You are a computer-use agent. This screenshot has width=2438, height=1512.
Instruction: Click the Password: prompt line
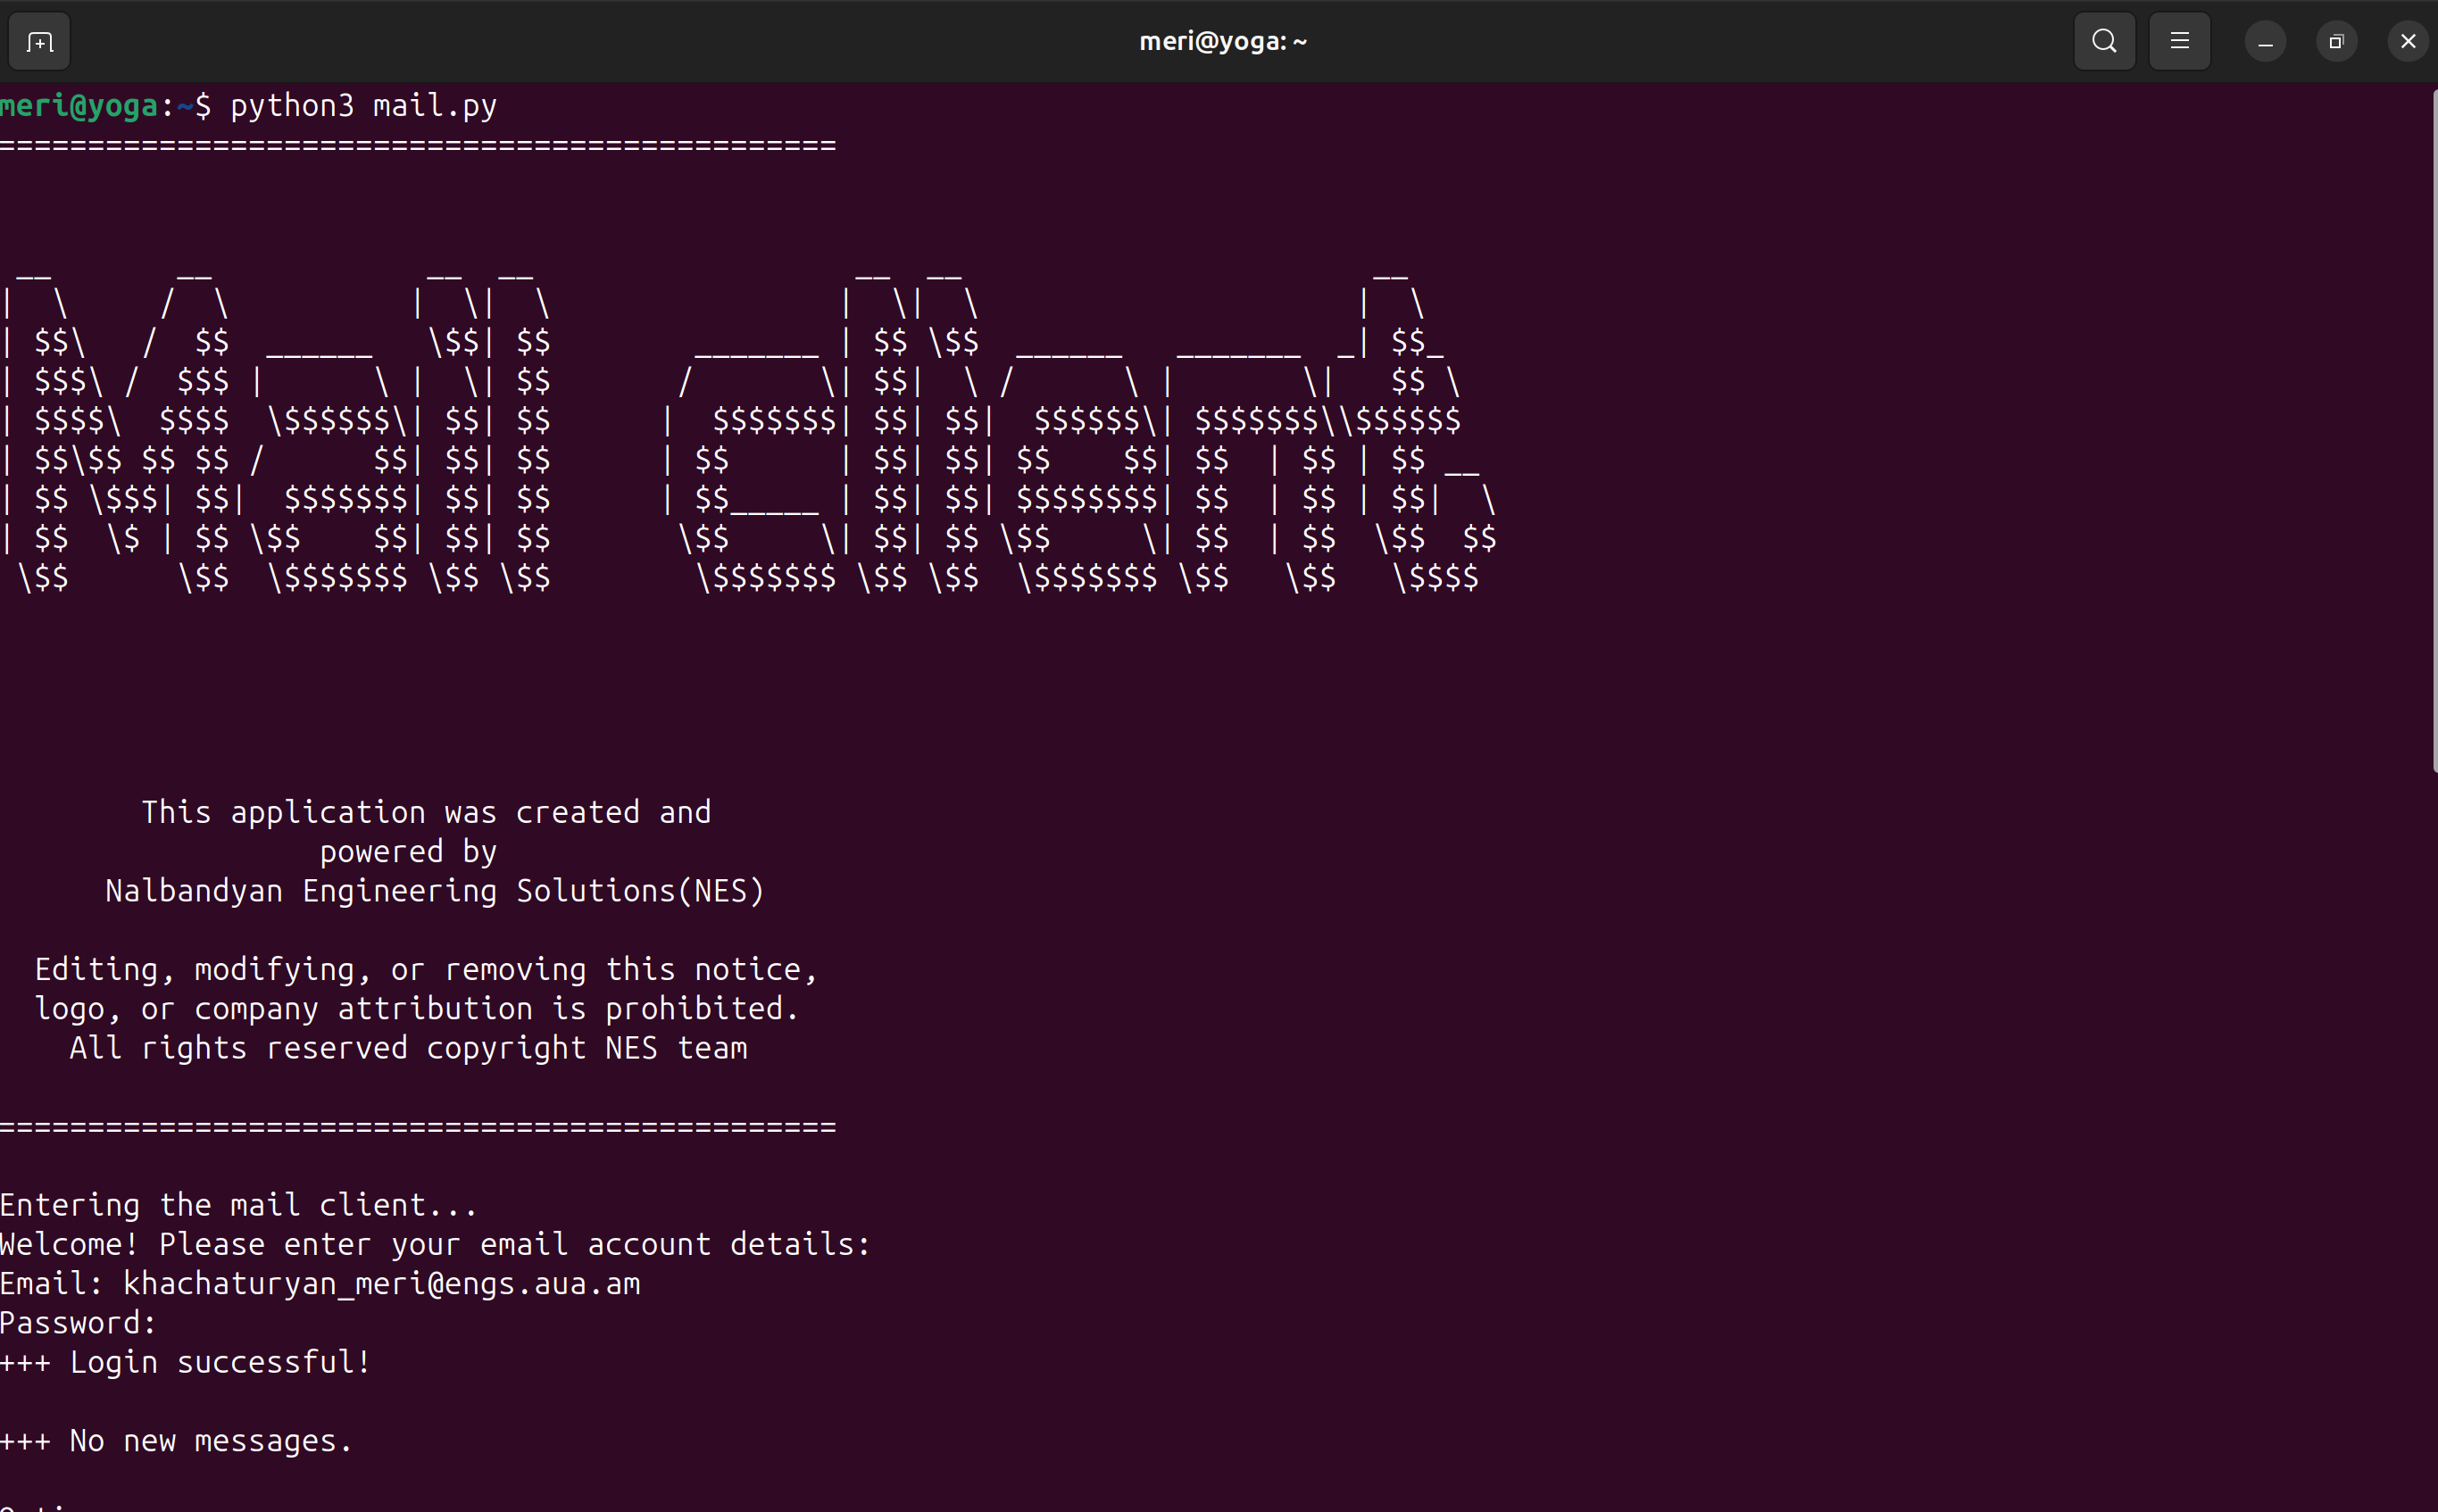[x=79, y=1323]
